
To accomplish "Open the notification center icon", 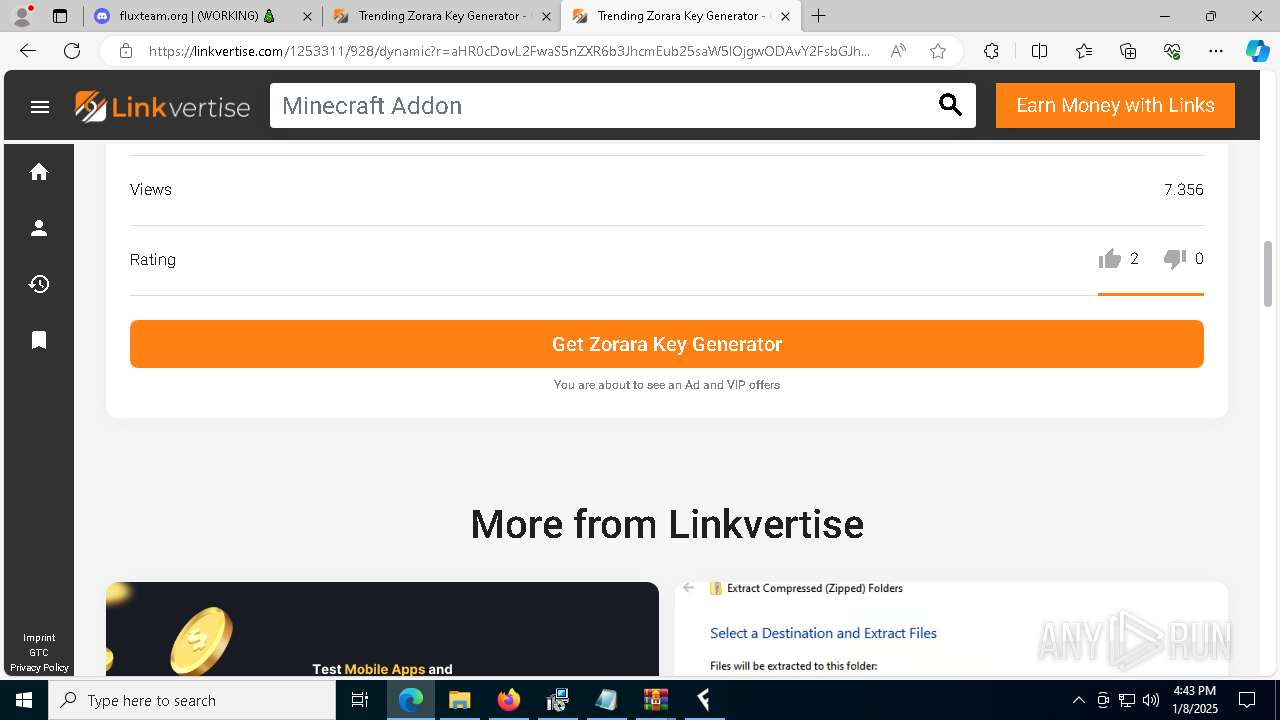I will pos(1247,700).
